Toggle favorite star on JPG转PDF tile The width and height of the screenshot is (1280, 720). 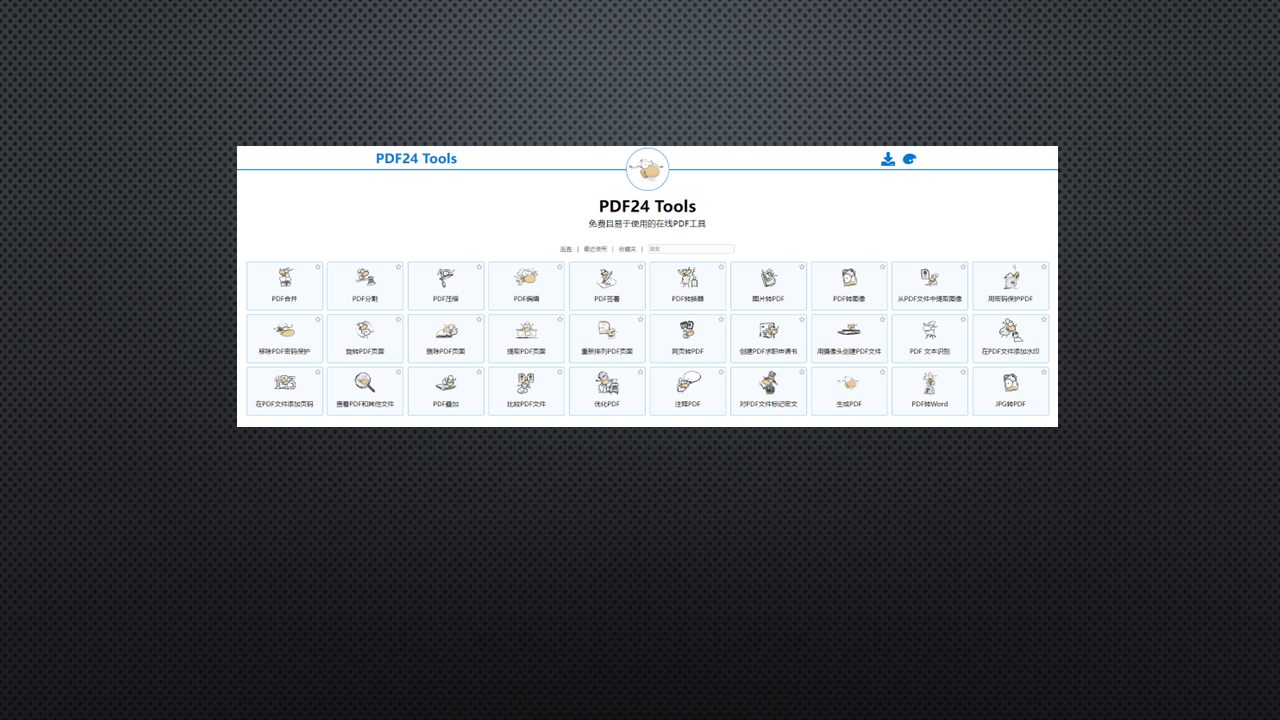click(x=1044, y=372)
